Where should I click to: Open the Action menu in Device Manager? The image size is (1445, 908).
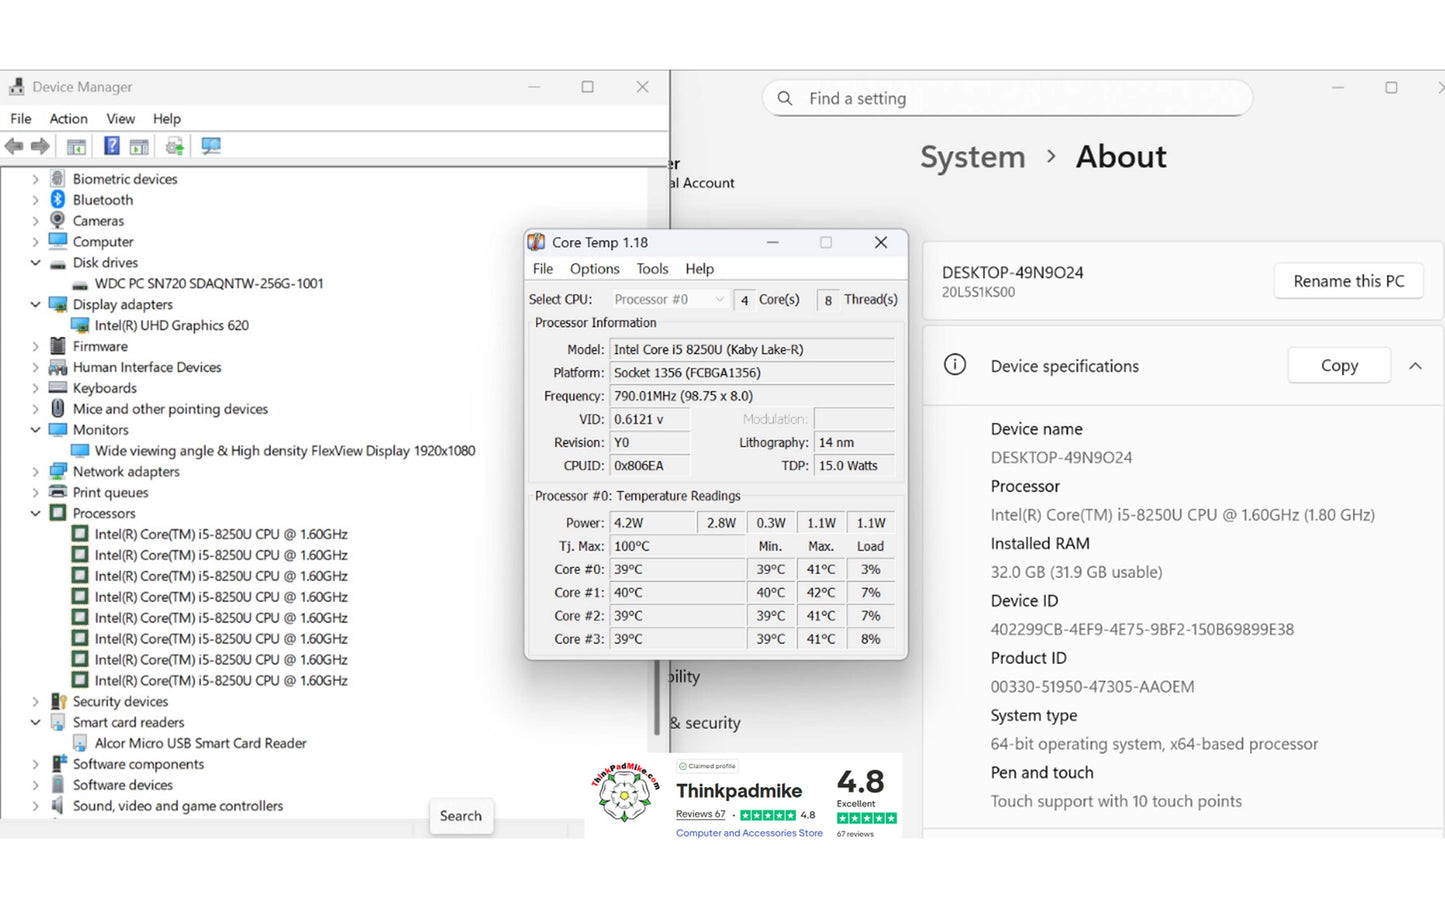pos(68,118)
